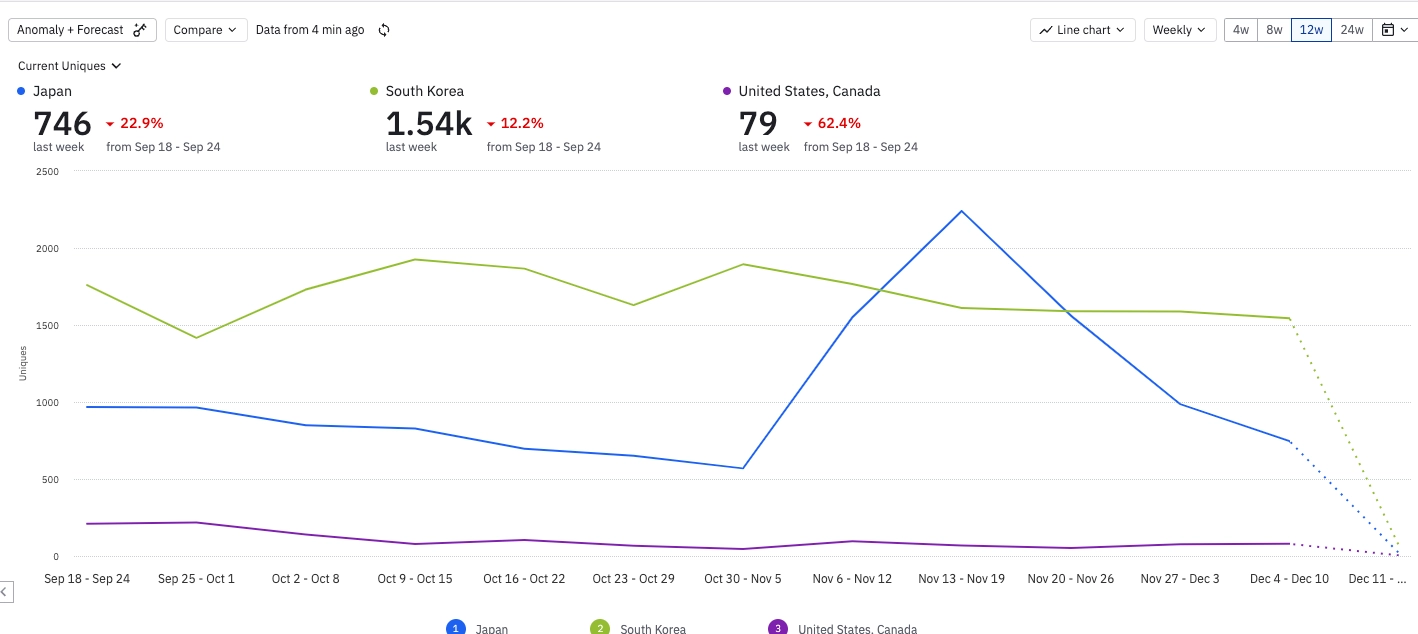Click the refresh data icon
The width and height of the screenshot is (1418, 634).
[384, 30]
